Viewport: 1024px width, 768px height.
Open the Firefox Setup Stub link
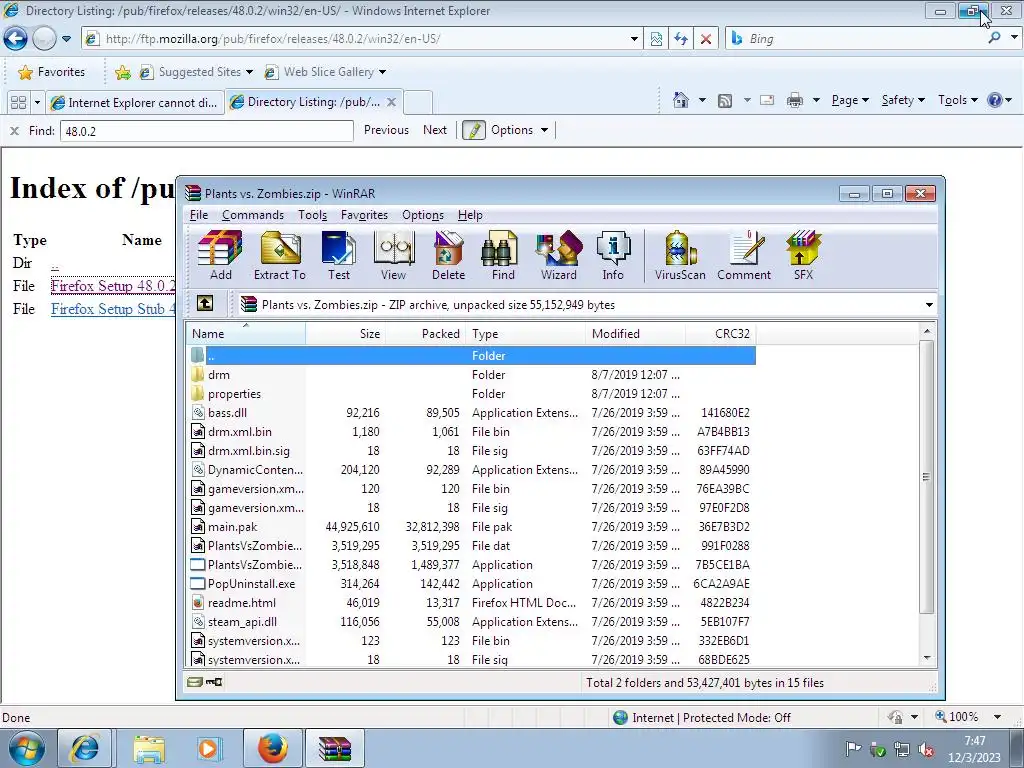[x=113, y=309]
